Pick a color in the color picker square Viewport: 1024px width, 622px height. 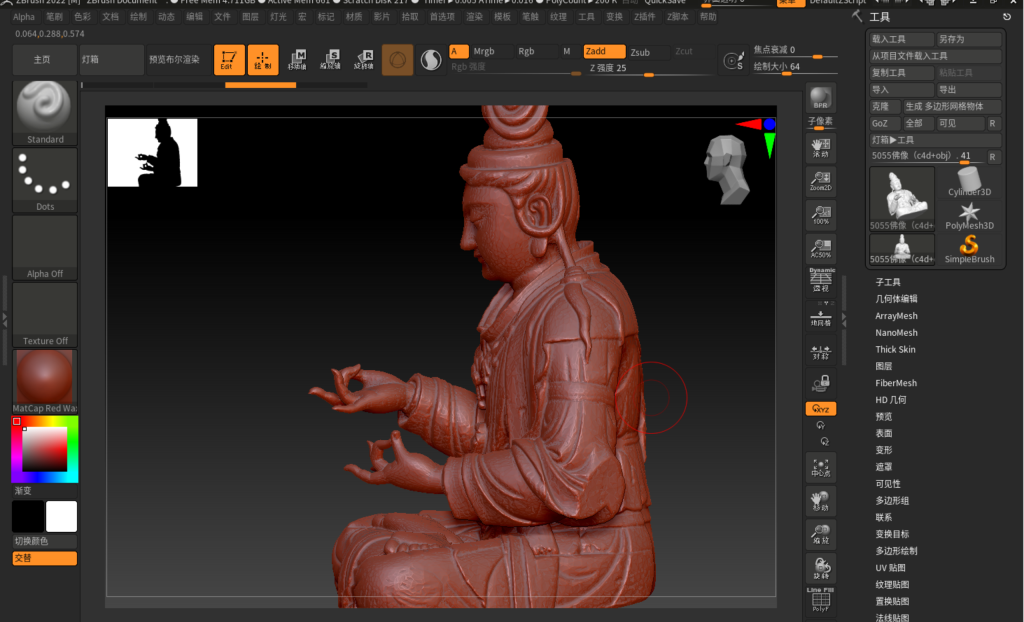[x=44, y=450]
